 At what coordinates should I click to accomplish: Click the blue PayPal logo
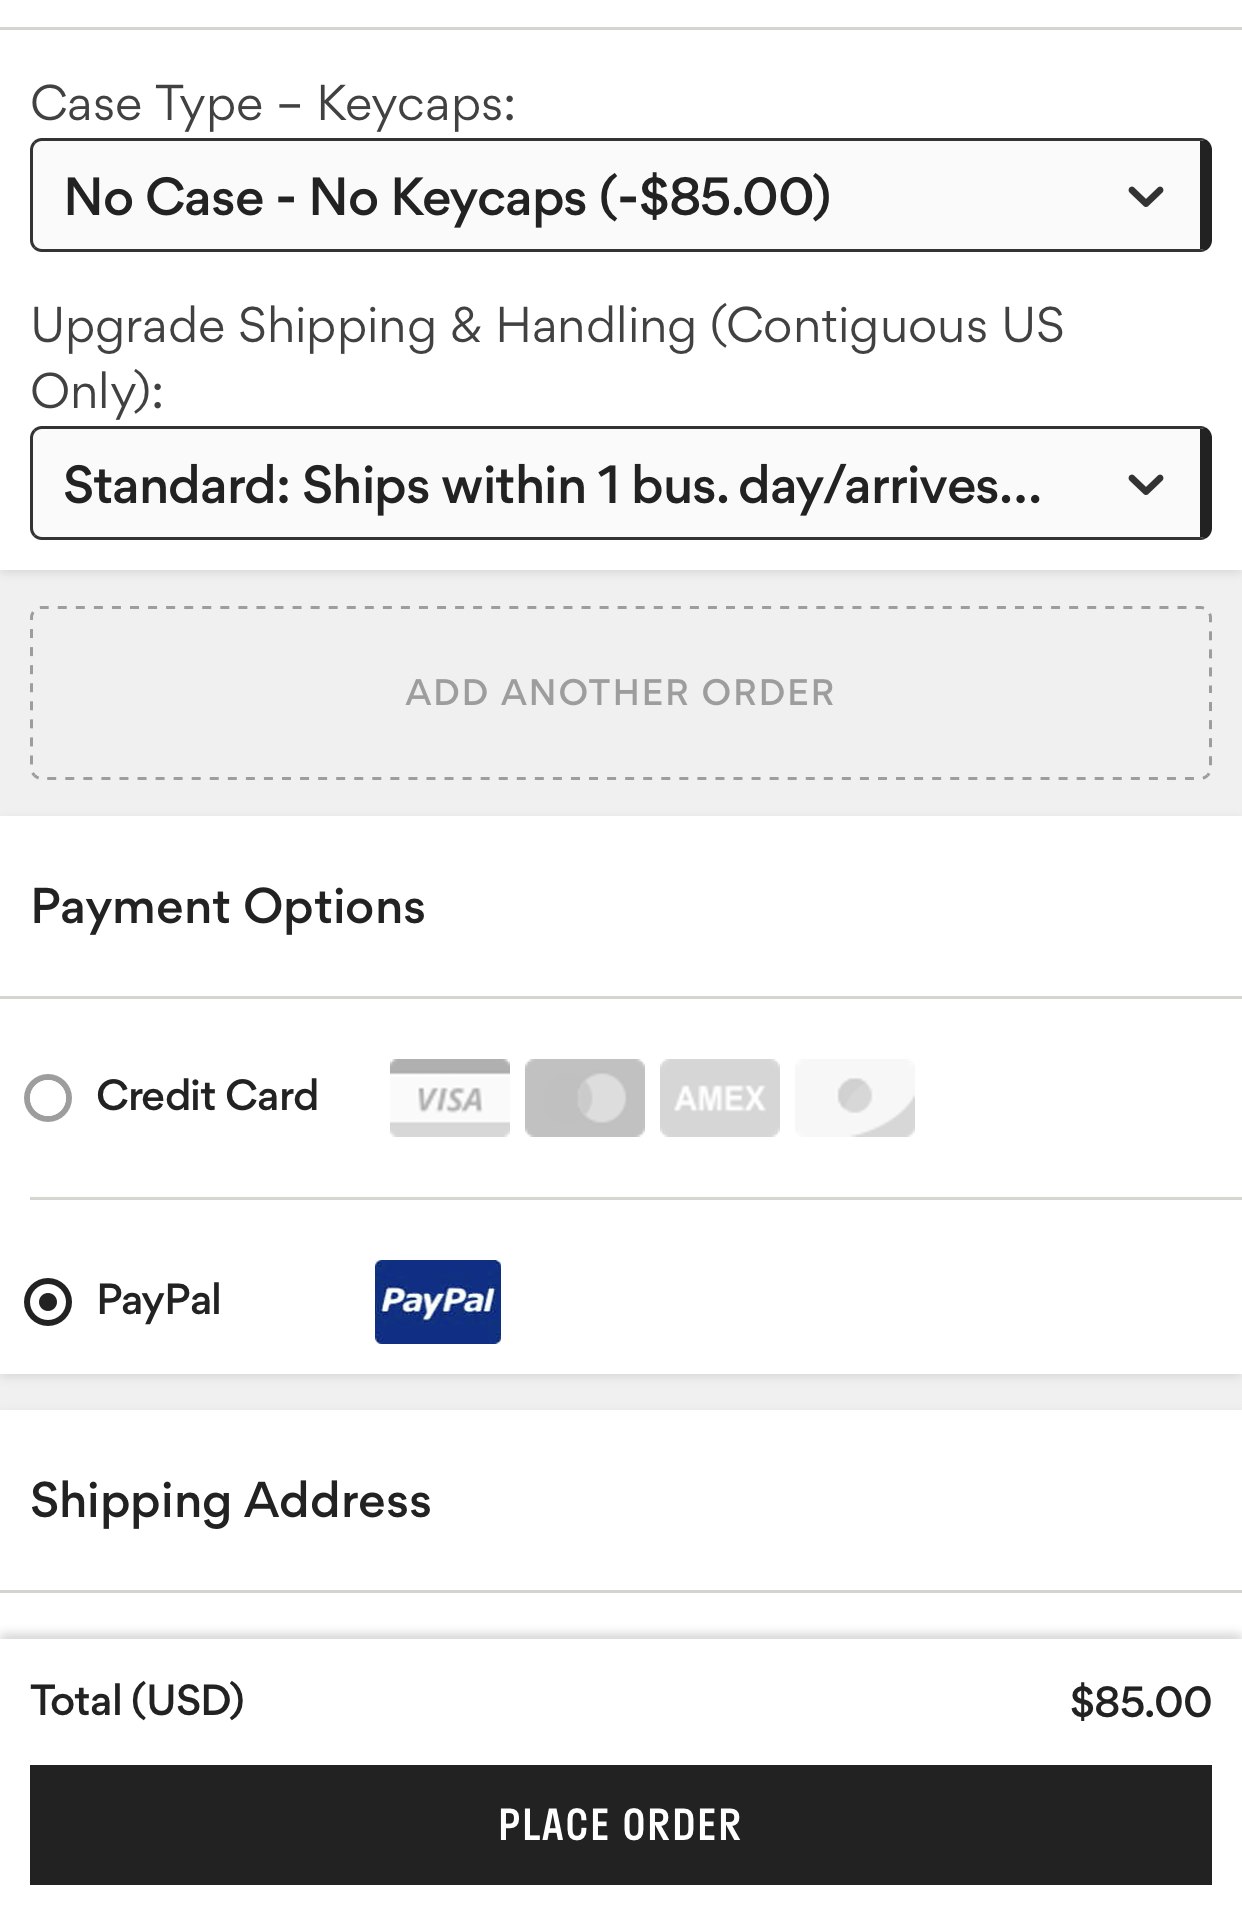[x=438, y=1301]
